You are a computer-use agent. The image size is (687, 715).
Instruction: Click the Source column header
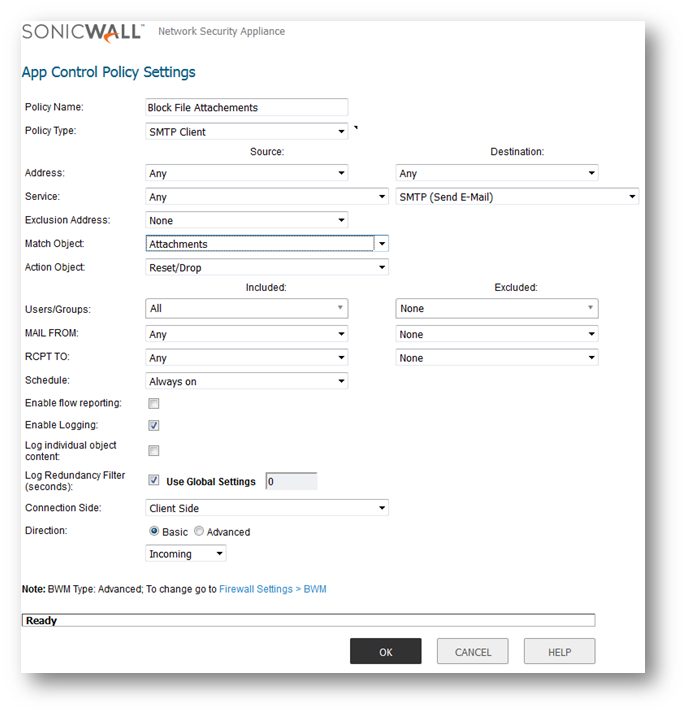[267, 151]
